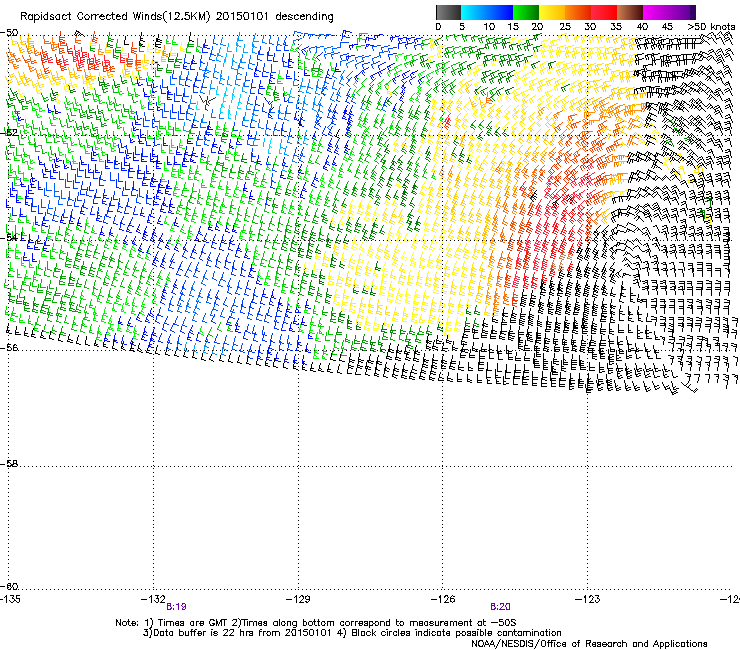Click the -54 latitude axis label
The height and width of the screenshot is (650, 740).
pos(9,237)
